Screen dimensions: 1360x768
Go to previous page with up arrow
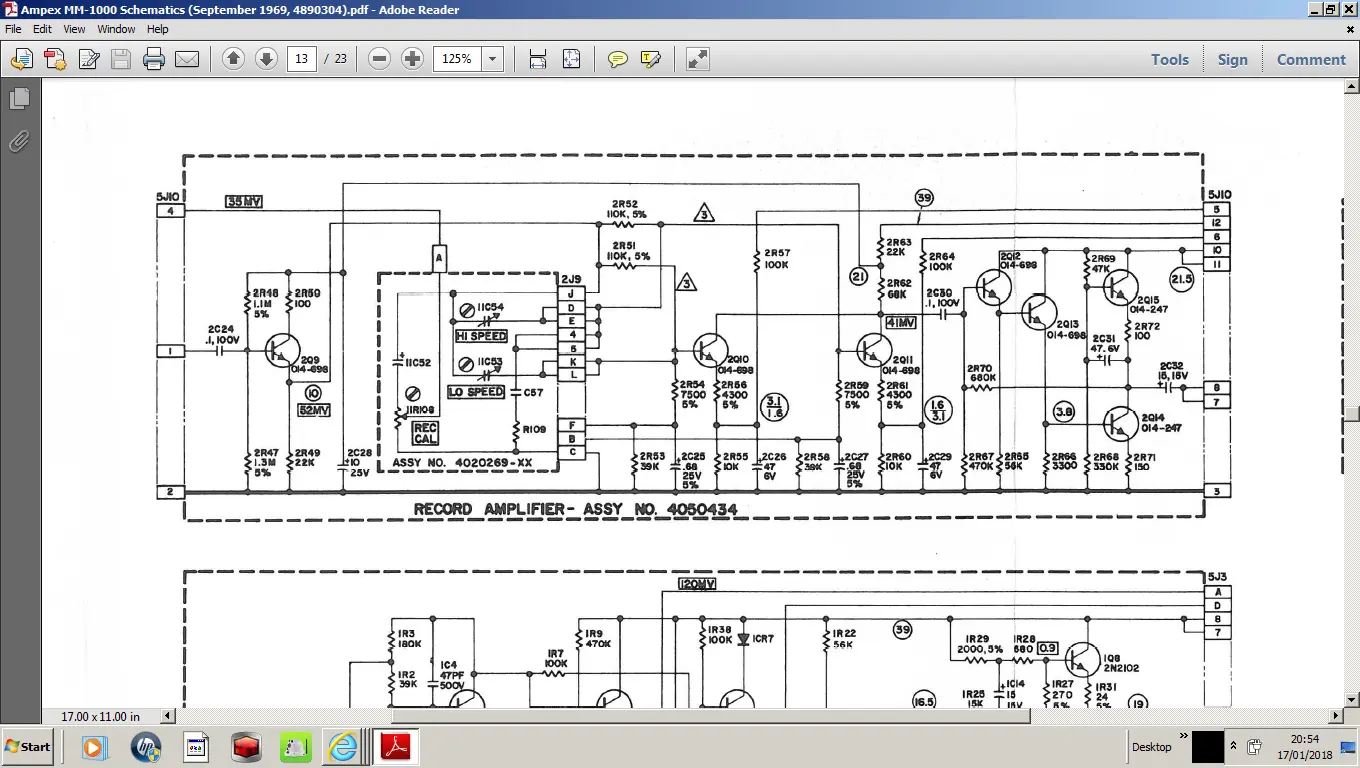[x=233, y=60]
